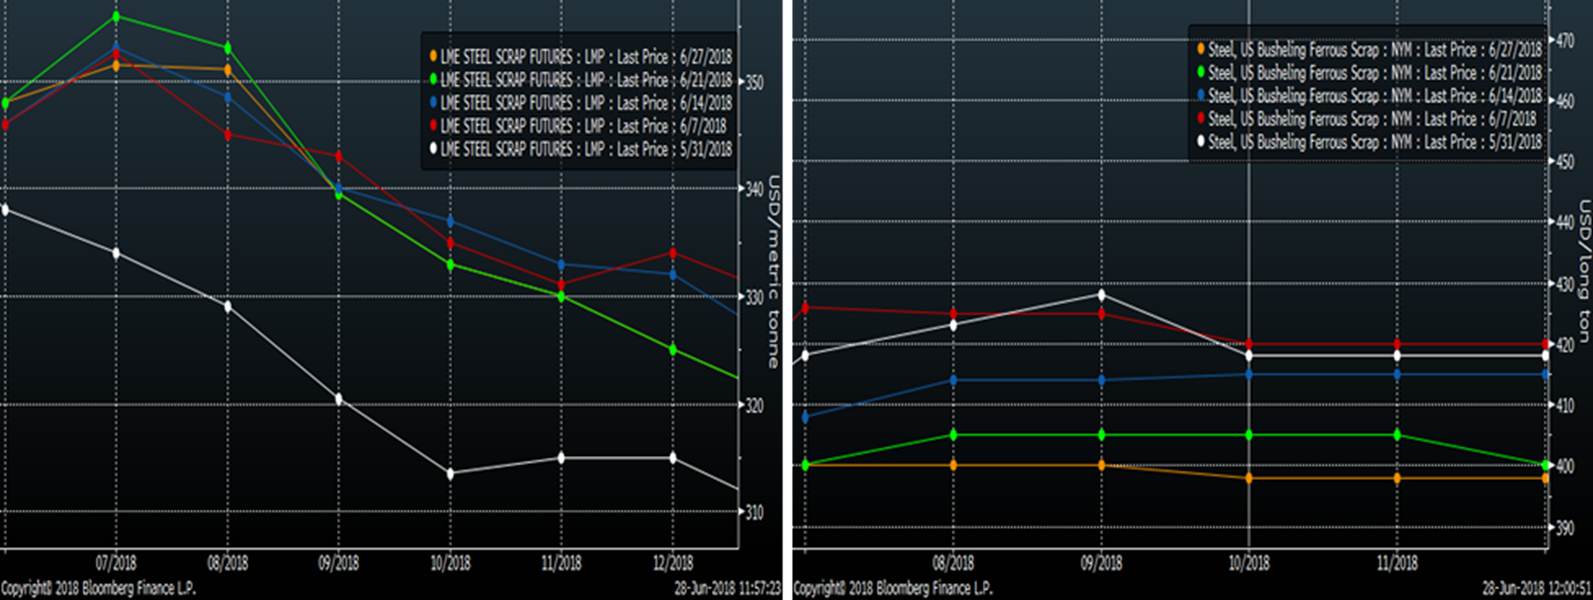Click US Busheling Ferrous Scrap 5/31/2018 legend text

click(1375, 142)
